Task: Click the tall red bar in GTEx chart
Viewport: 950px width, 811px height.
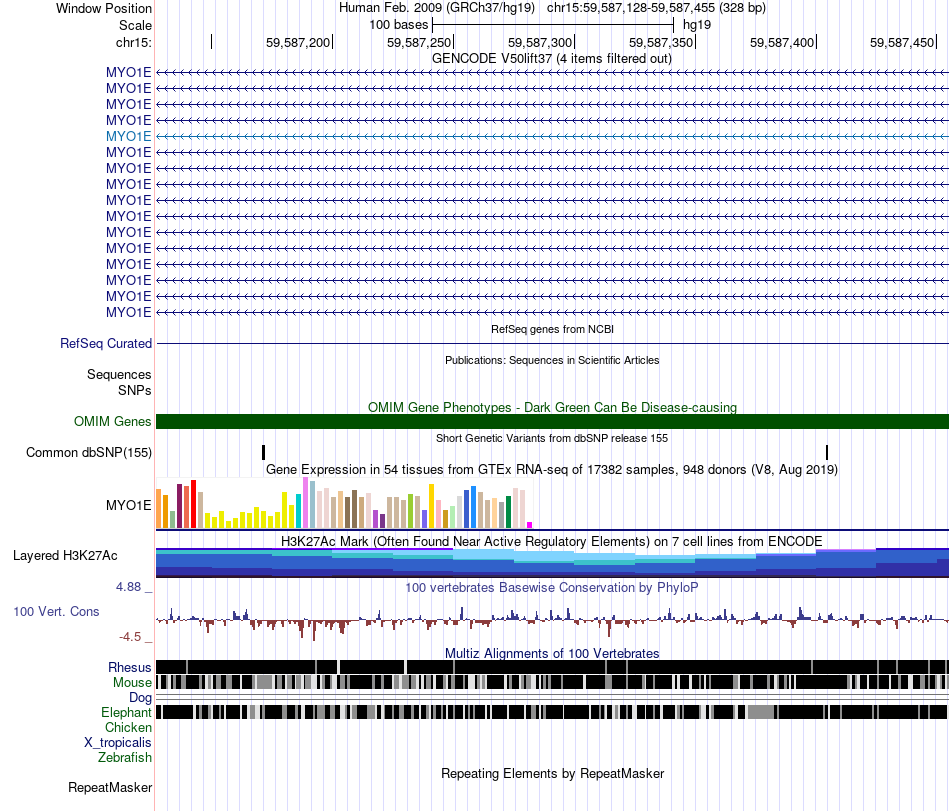Action: pos(193,504)
